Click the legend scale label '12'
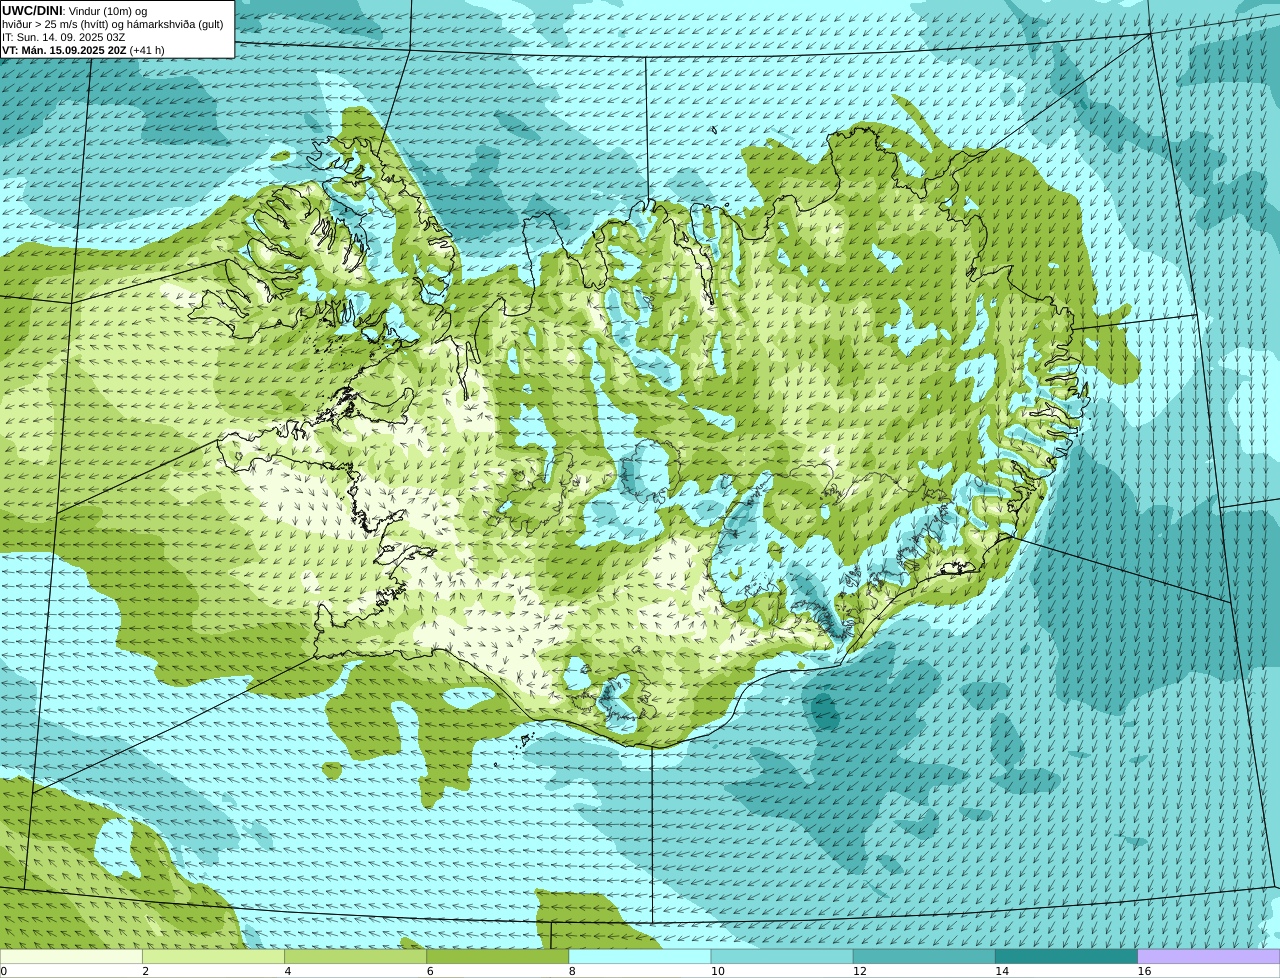Screen dimensions: 1280x978 pyautogui.click(x=859, y=971)
